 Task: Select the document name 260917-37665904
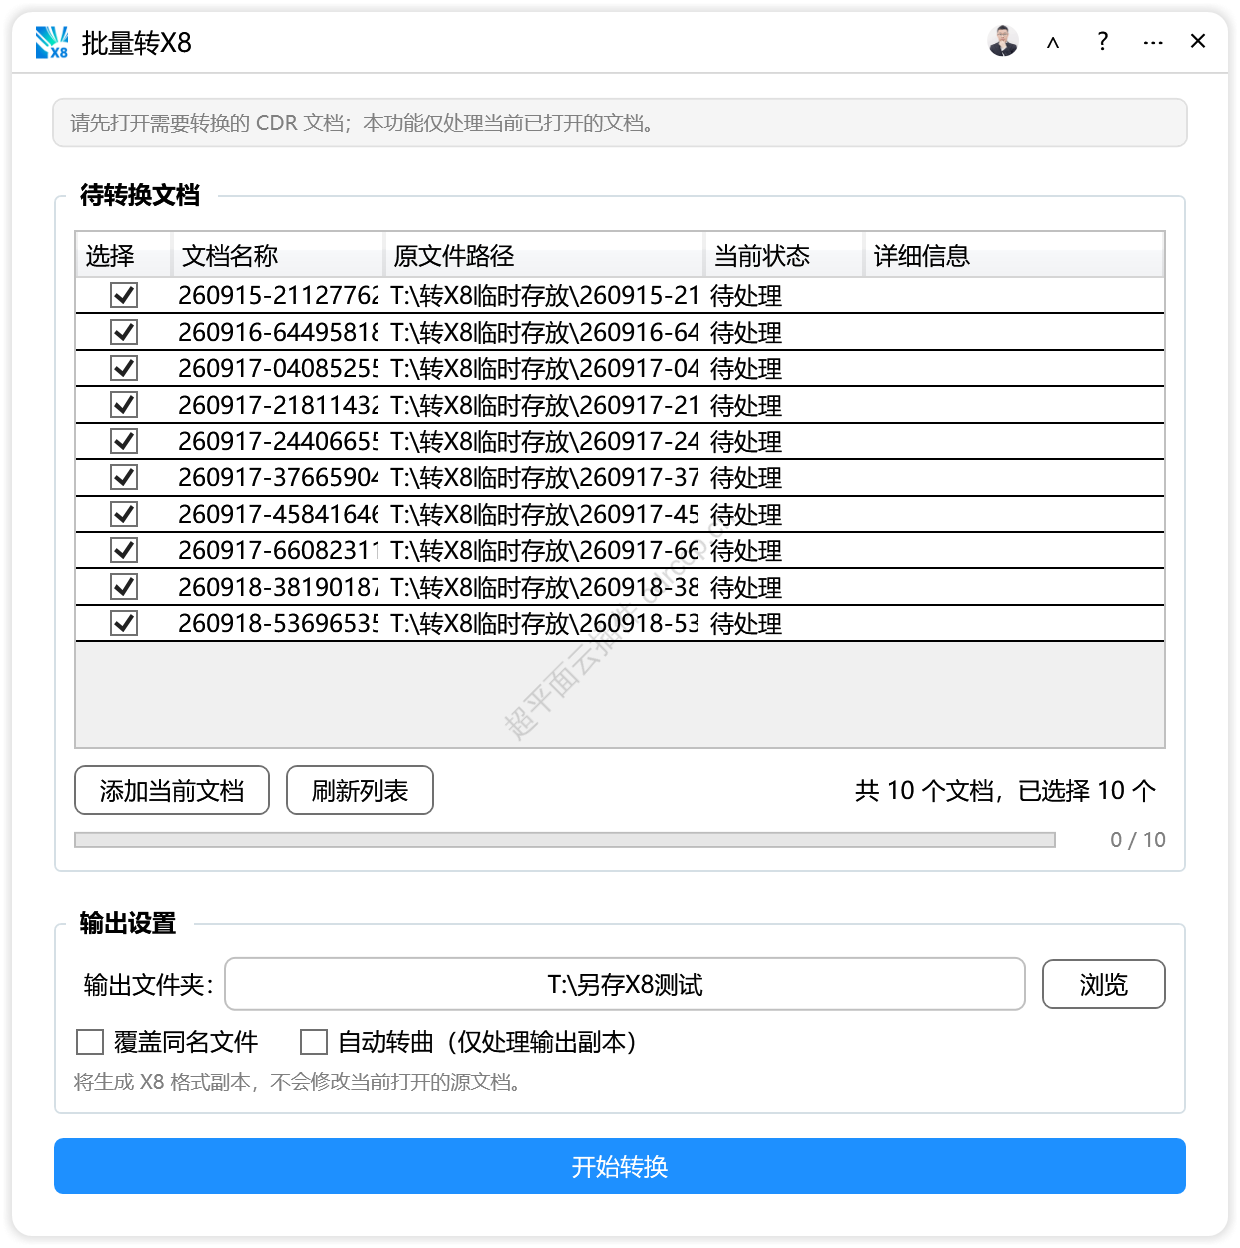pyautogui.click(x=278, y=477)
